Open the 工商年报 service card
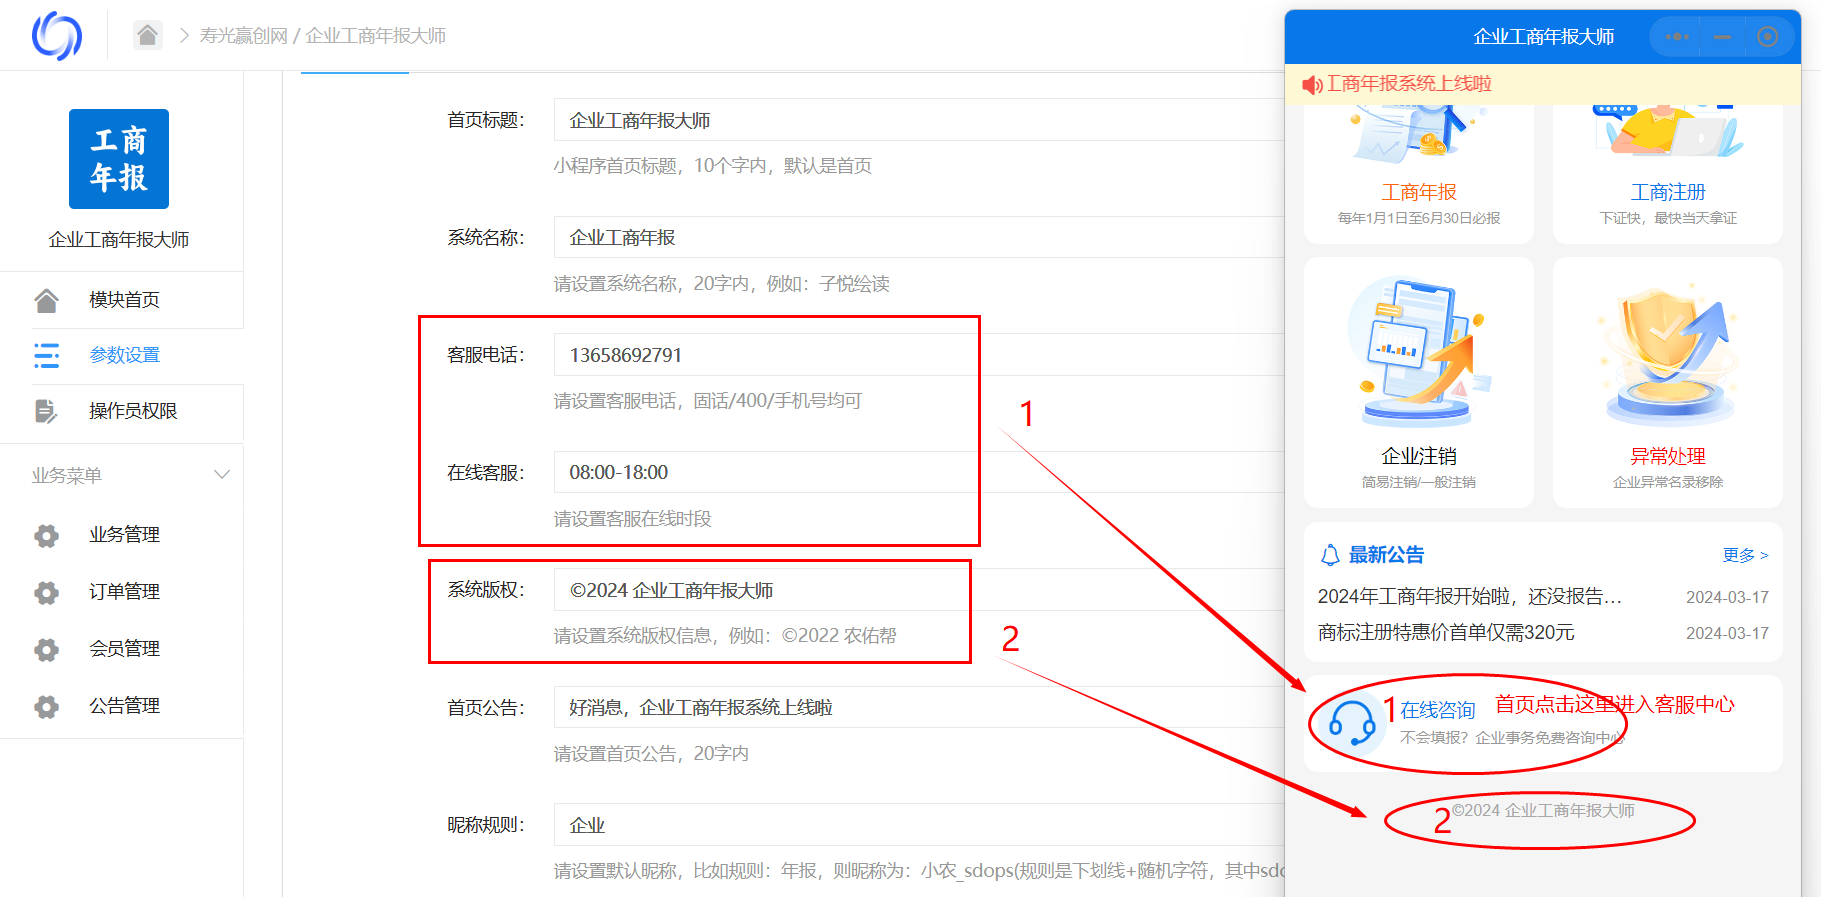This screenshot has width=1821, height=897. pyautogui.click(x=1419, y=174)
